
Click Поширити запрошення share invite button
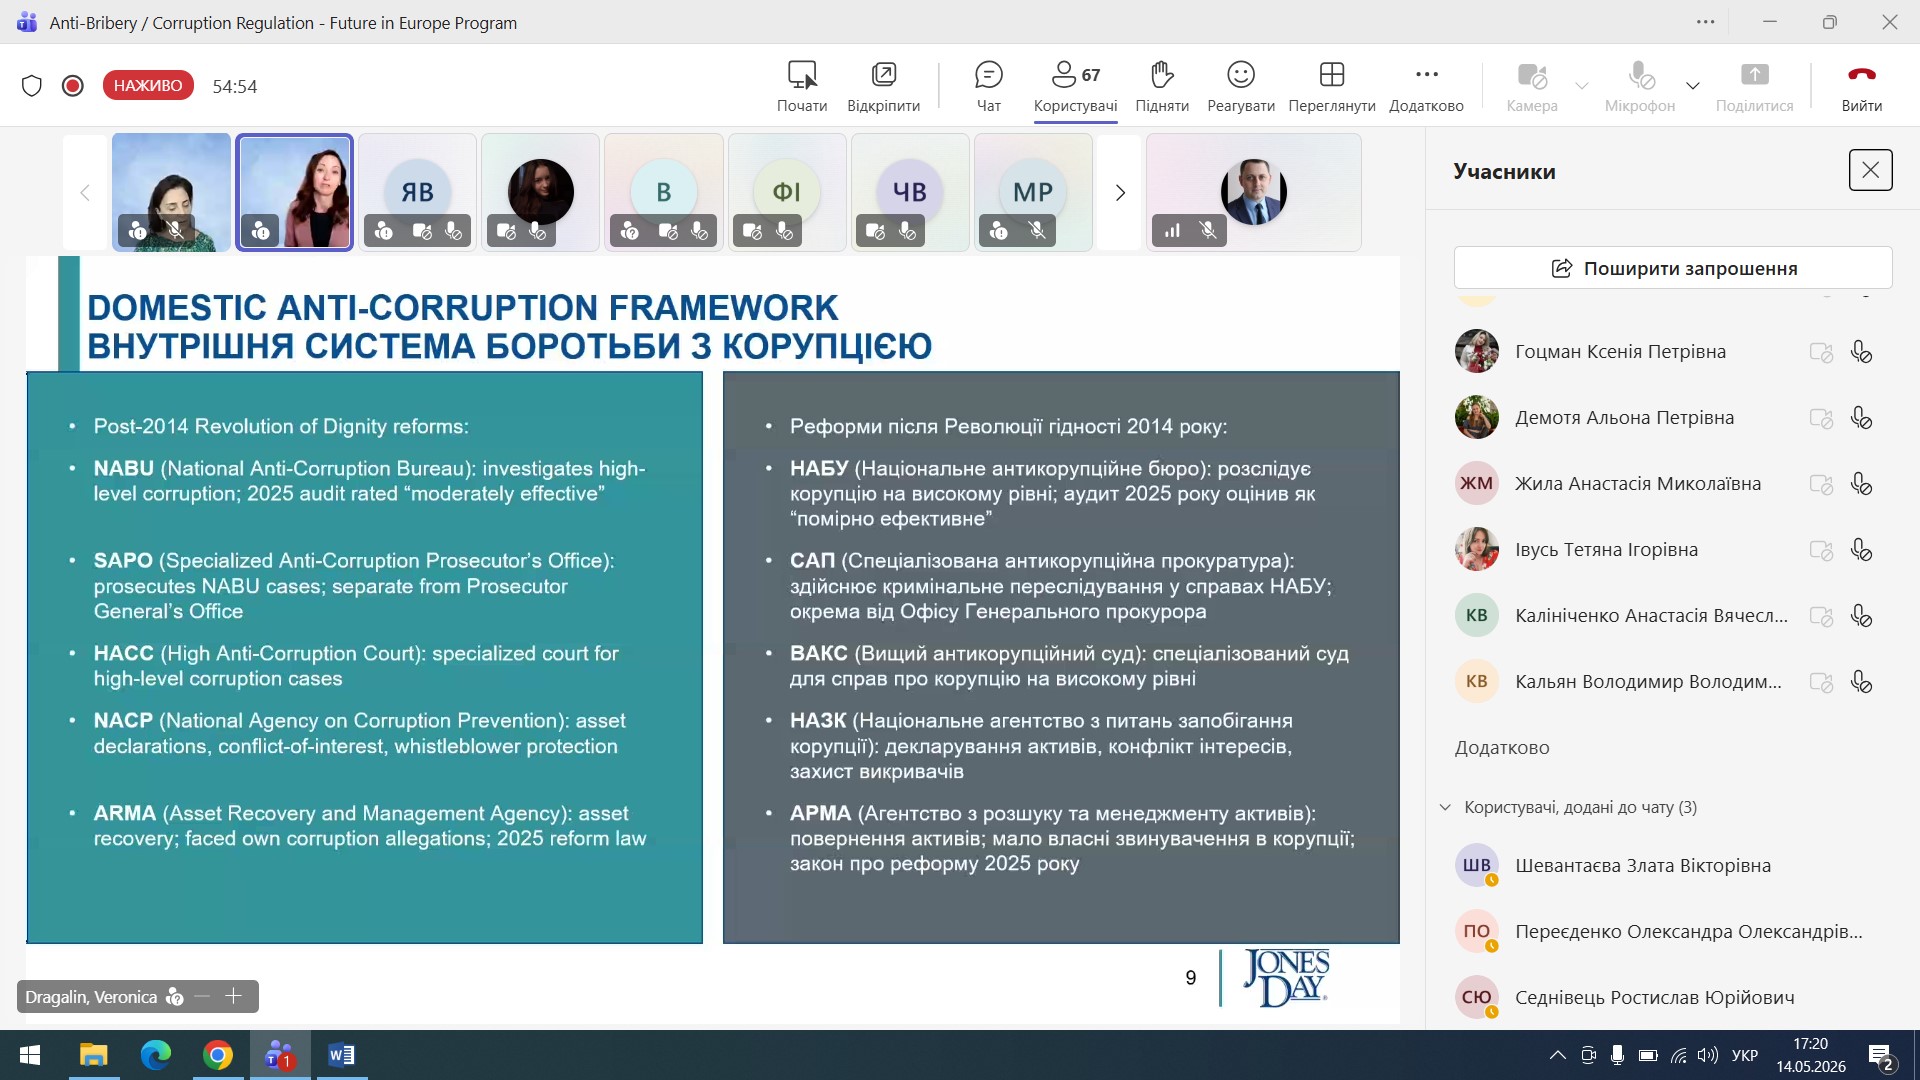click(1673, 268)
